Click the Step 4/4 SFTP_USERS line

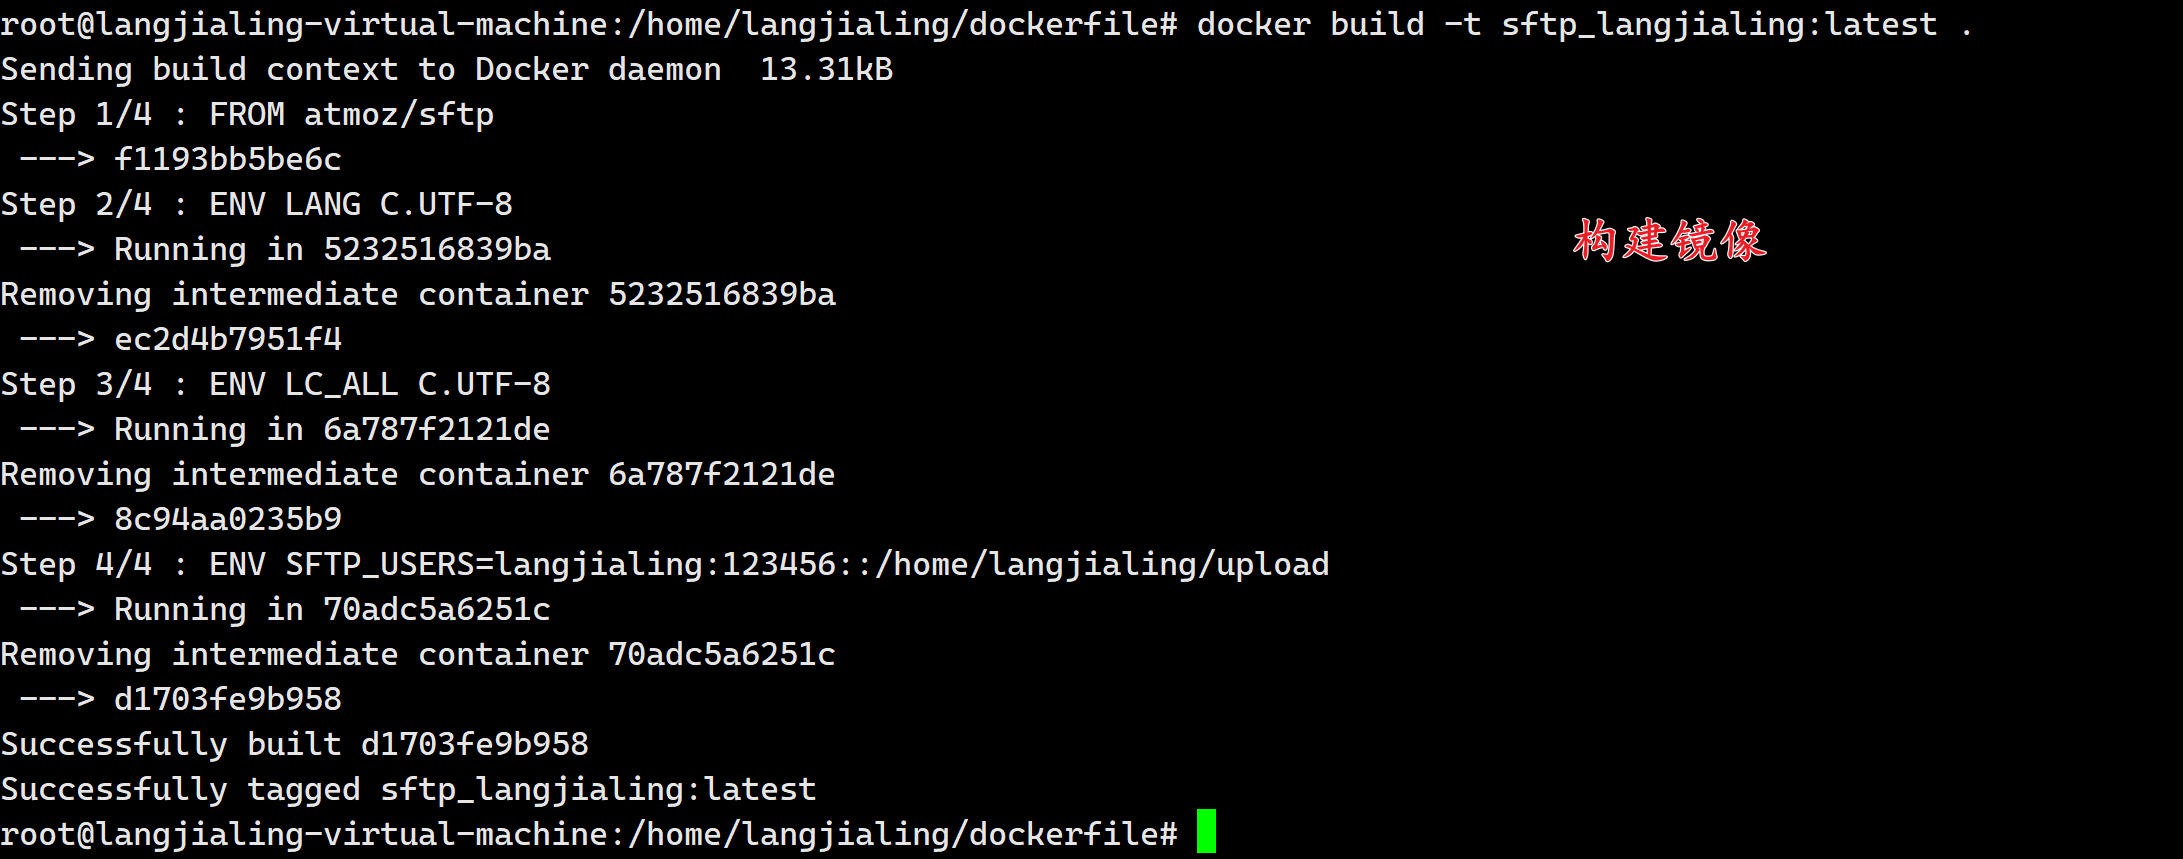(665, 564)
